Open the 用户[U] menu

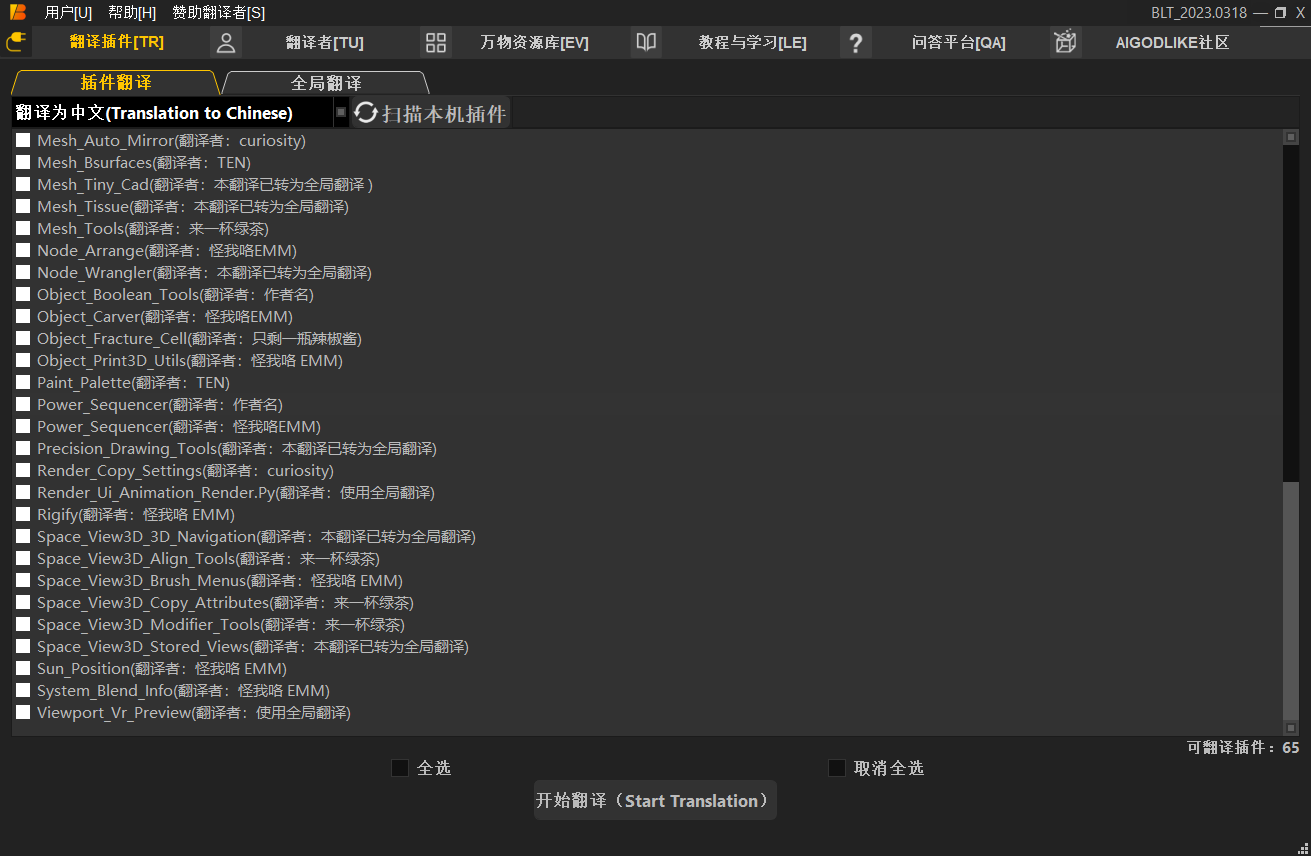(x=68, y=12)
